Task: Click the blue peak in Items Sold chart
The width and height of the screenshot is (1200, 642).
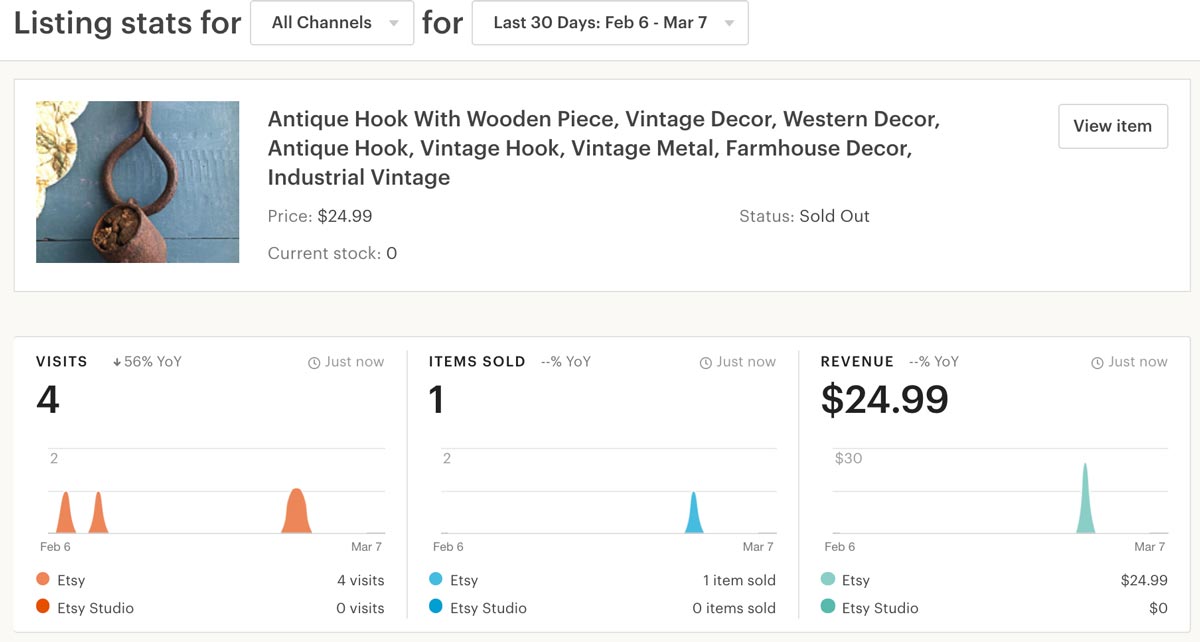Action: coord(694,515)
